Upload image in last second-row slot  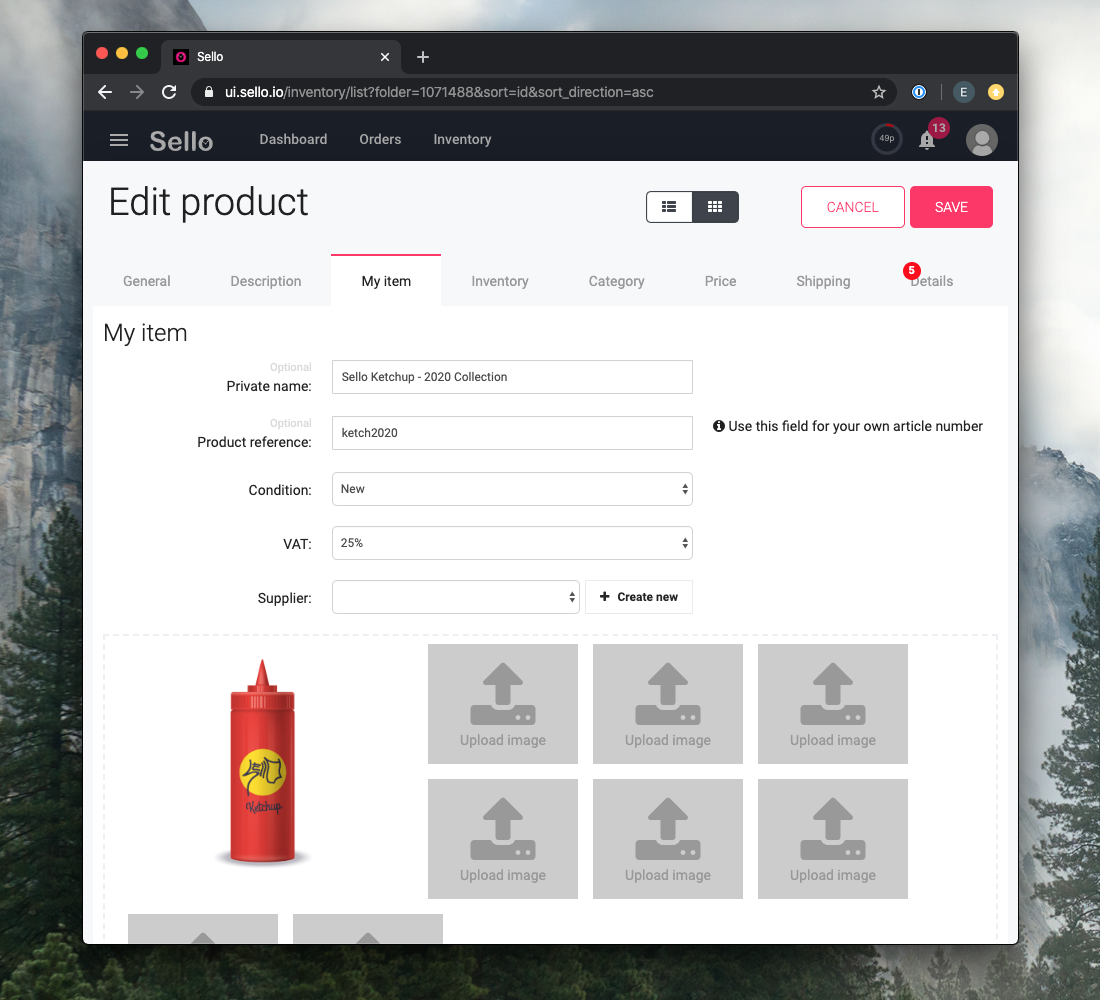coord(833,839)
